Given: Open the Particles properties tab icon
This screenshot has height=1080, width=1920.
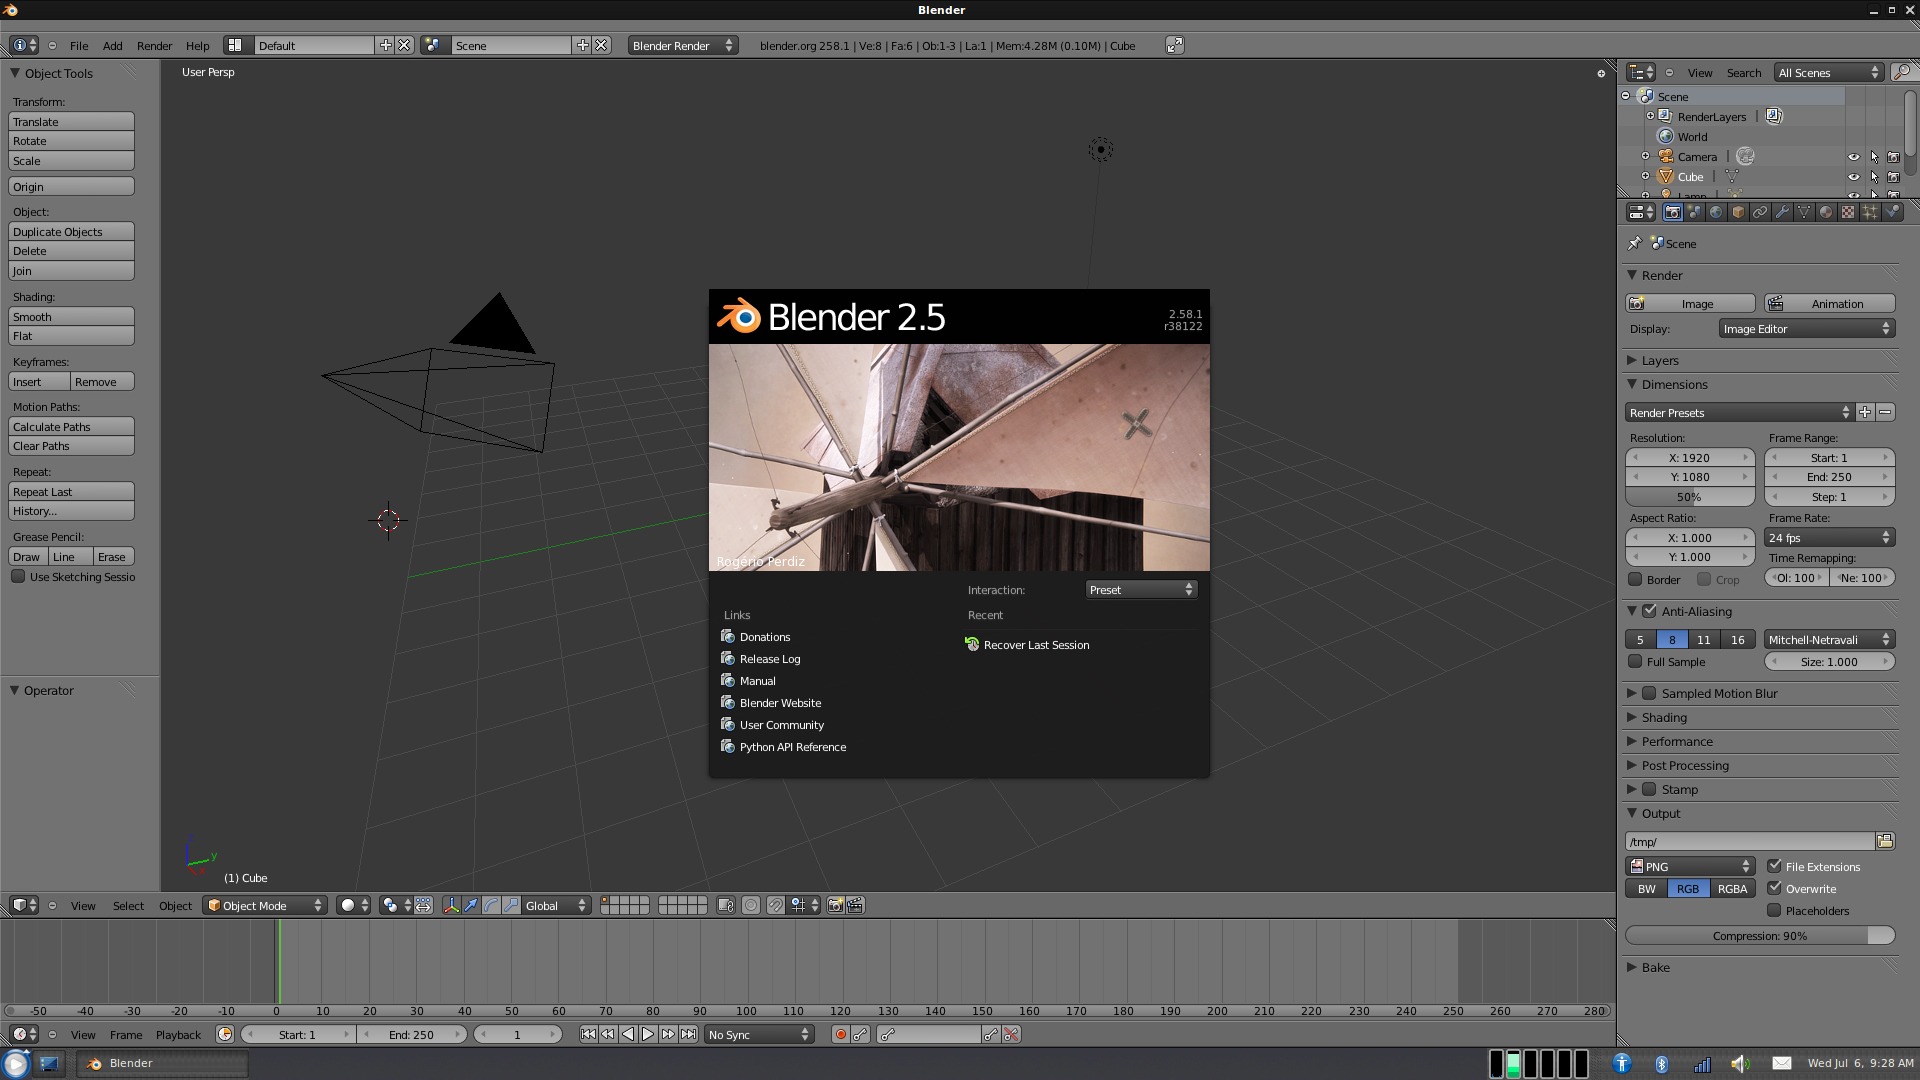Looking at the screenshot, I should pos(1870,212).
